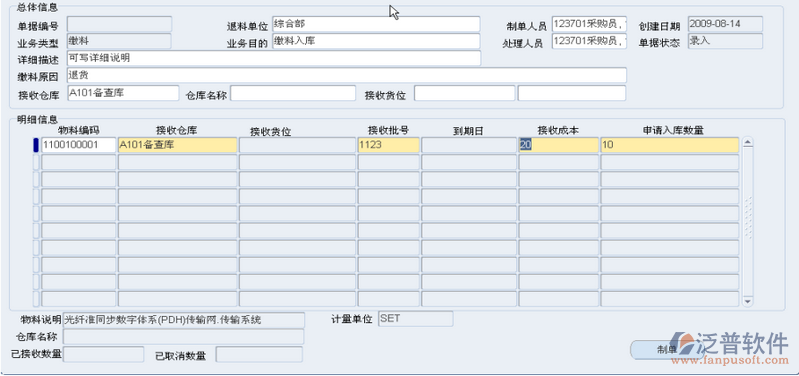Click the grid row's 接收仓库 cell A101备查库
The image size is (799, 376).
tap(177, 145)
